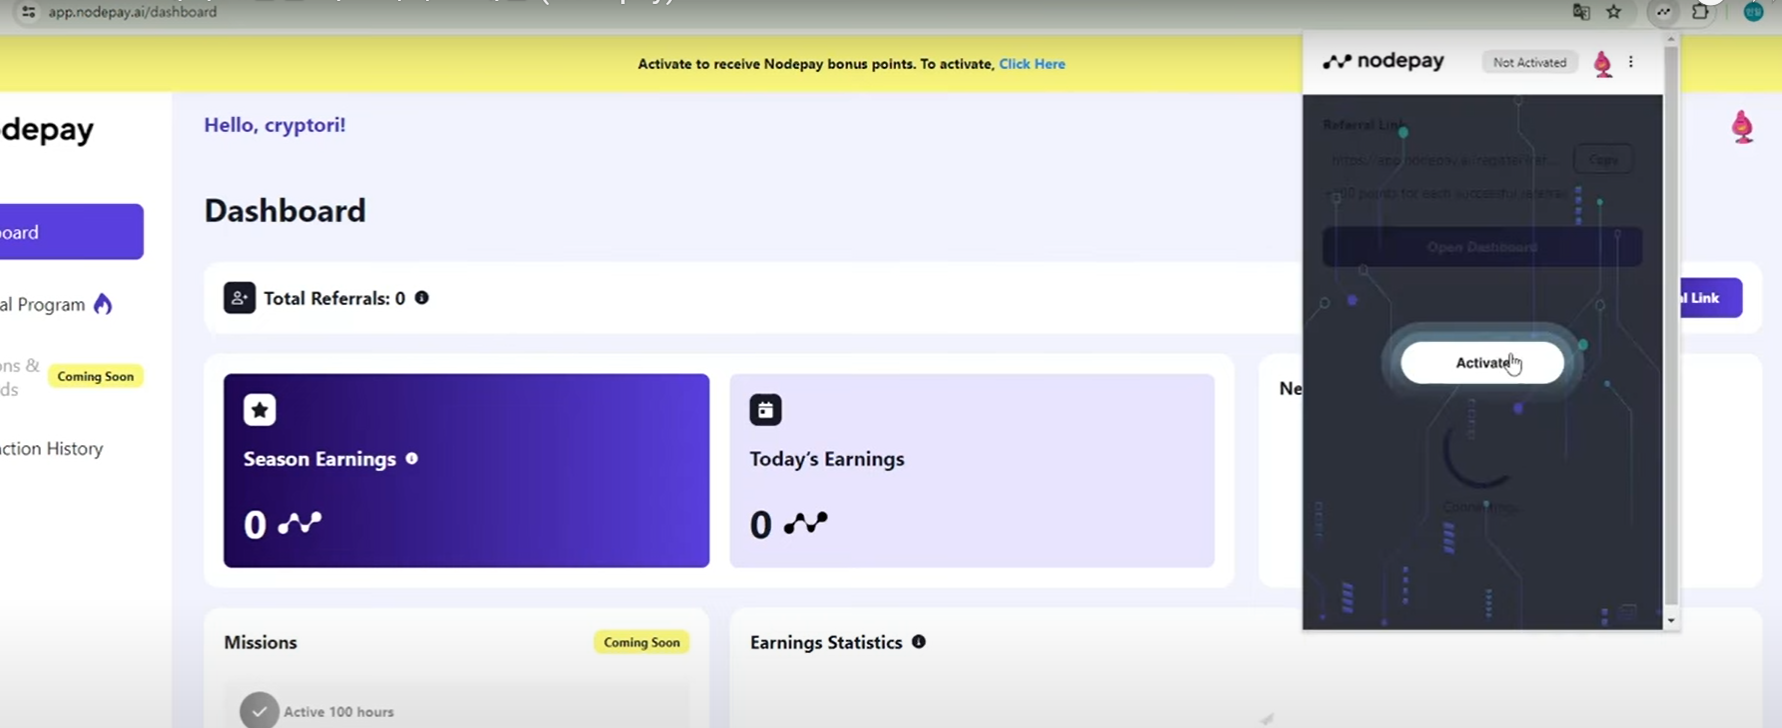Click the referral Link button on dashboard
This screenshot has height=728, width=1782.
tap(1711, 298)
